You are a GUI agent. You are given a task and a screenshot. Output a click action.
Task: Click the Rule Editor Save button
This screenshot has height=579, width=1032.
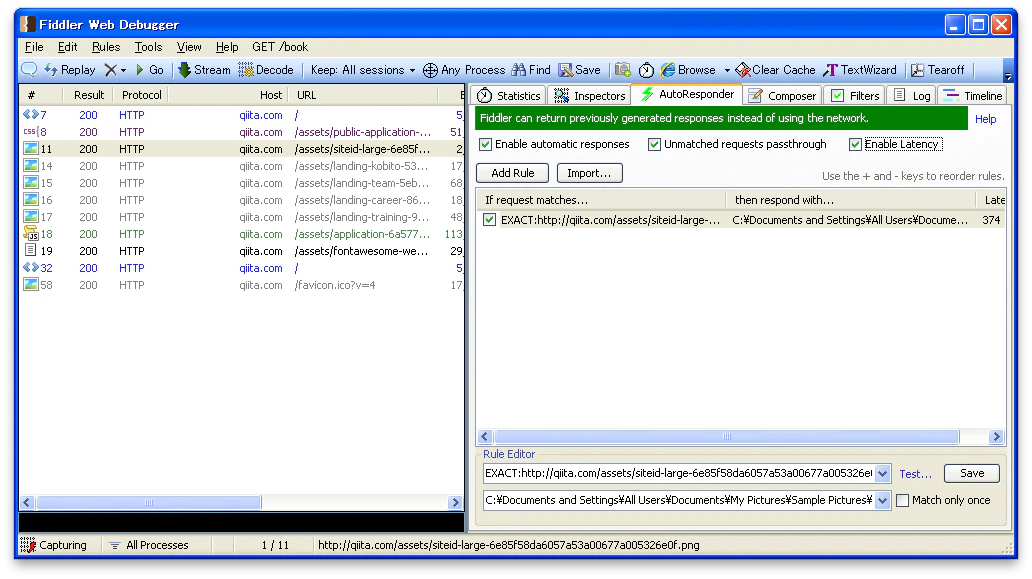click(x=971, y=473)
